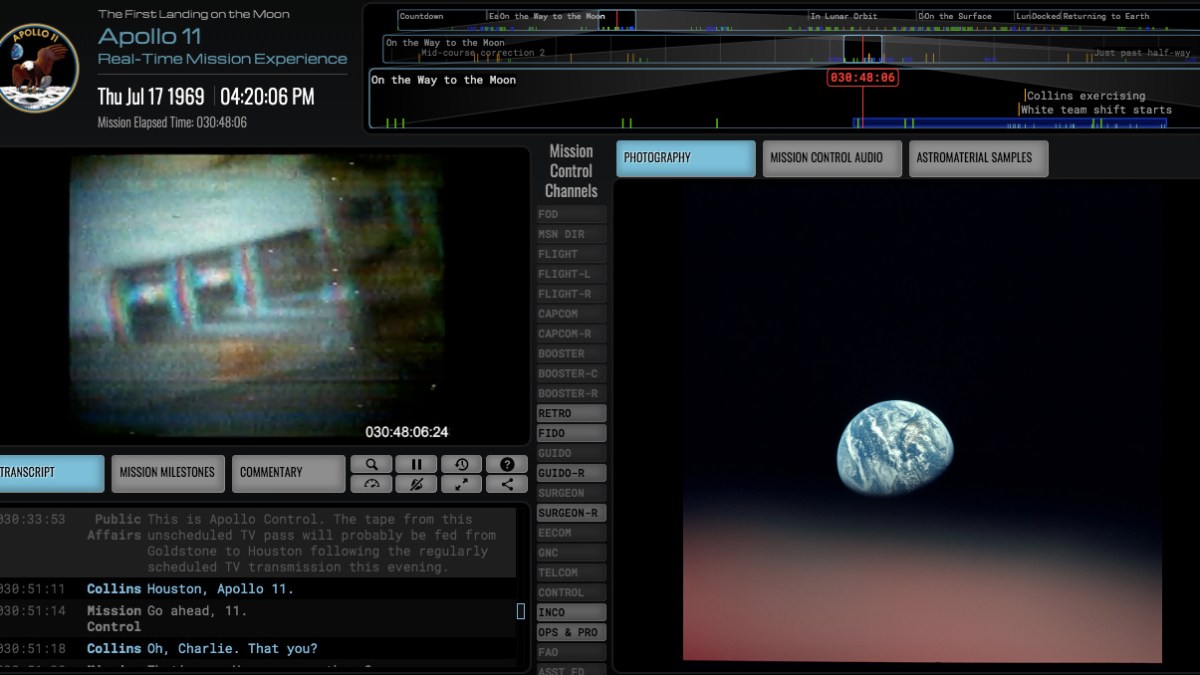Select the OPS & PRO channel
1200x675 pixels.
(571, 632)
